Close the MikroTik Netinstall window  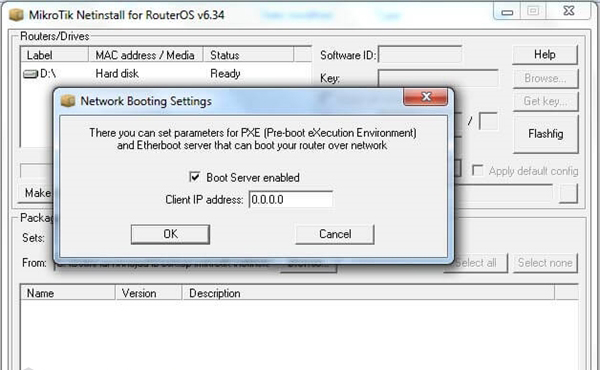click(569, 11)
